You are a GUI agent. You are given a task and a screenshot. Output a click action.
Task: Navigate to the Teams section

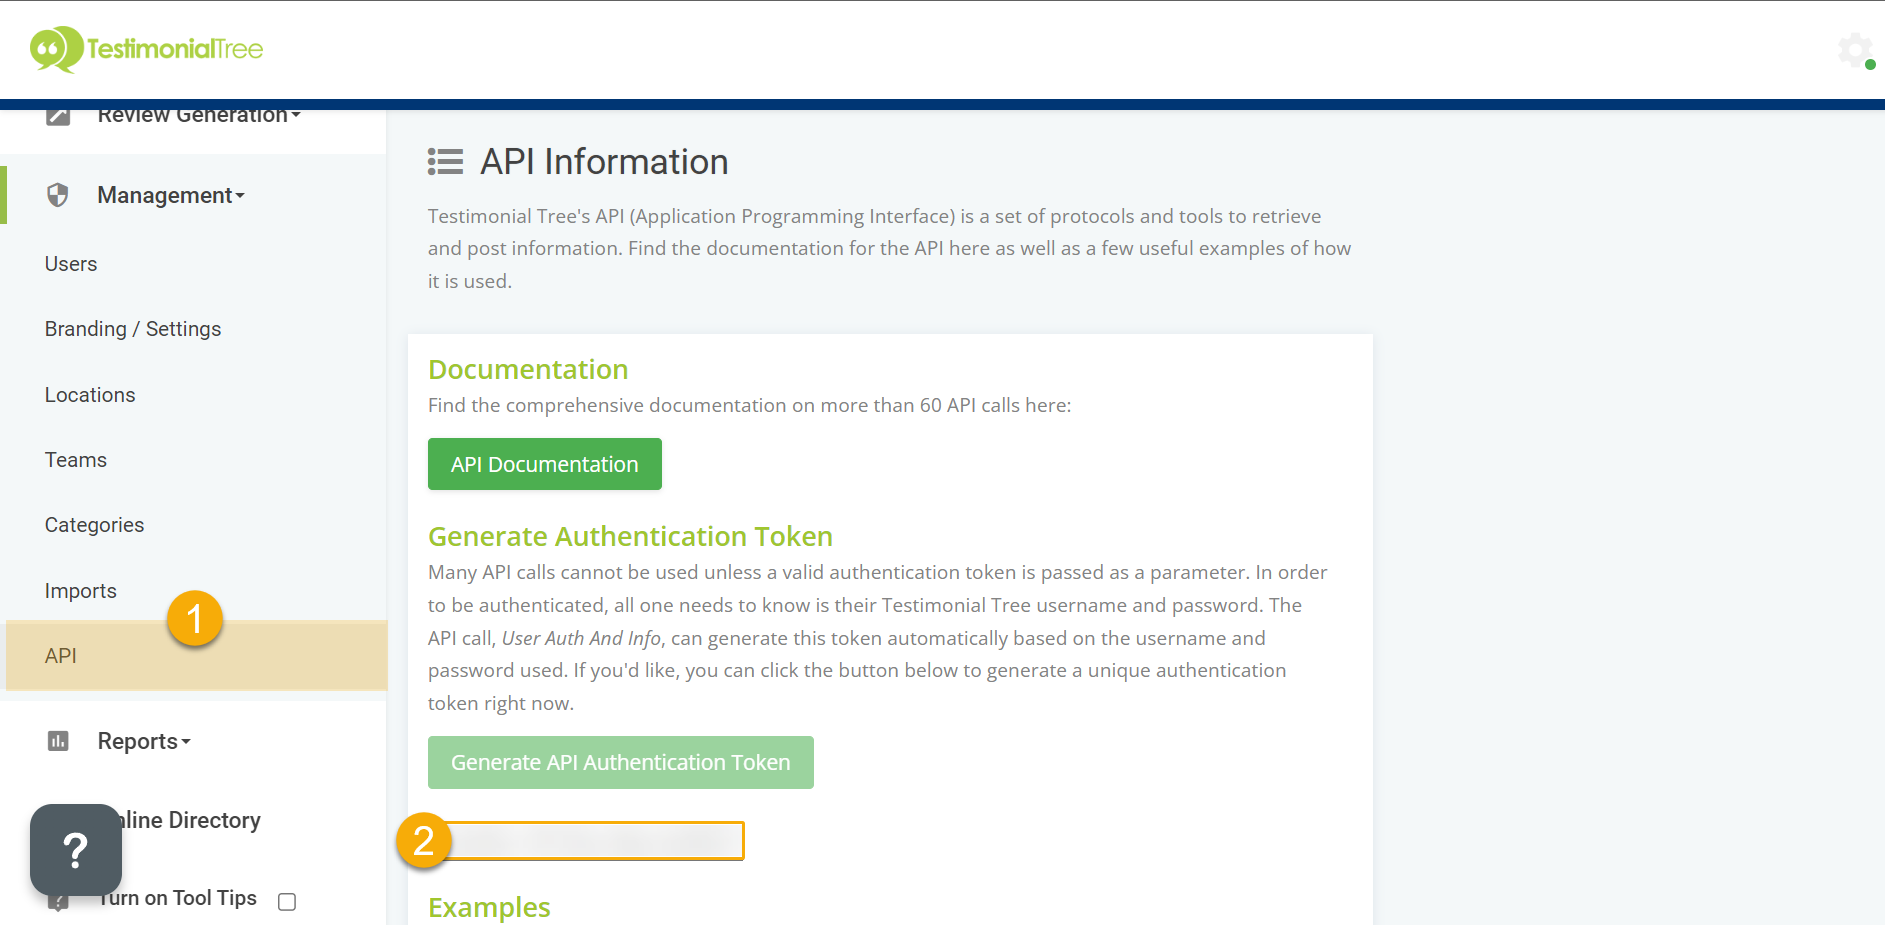pyautogui.click(x=75, y=459)
